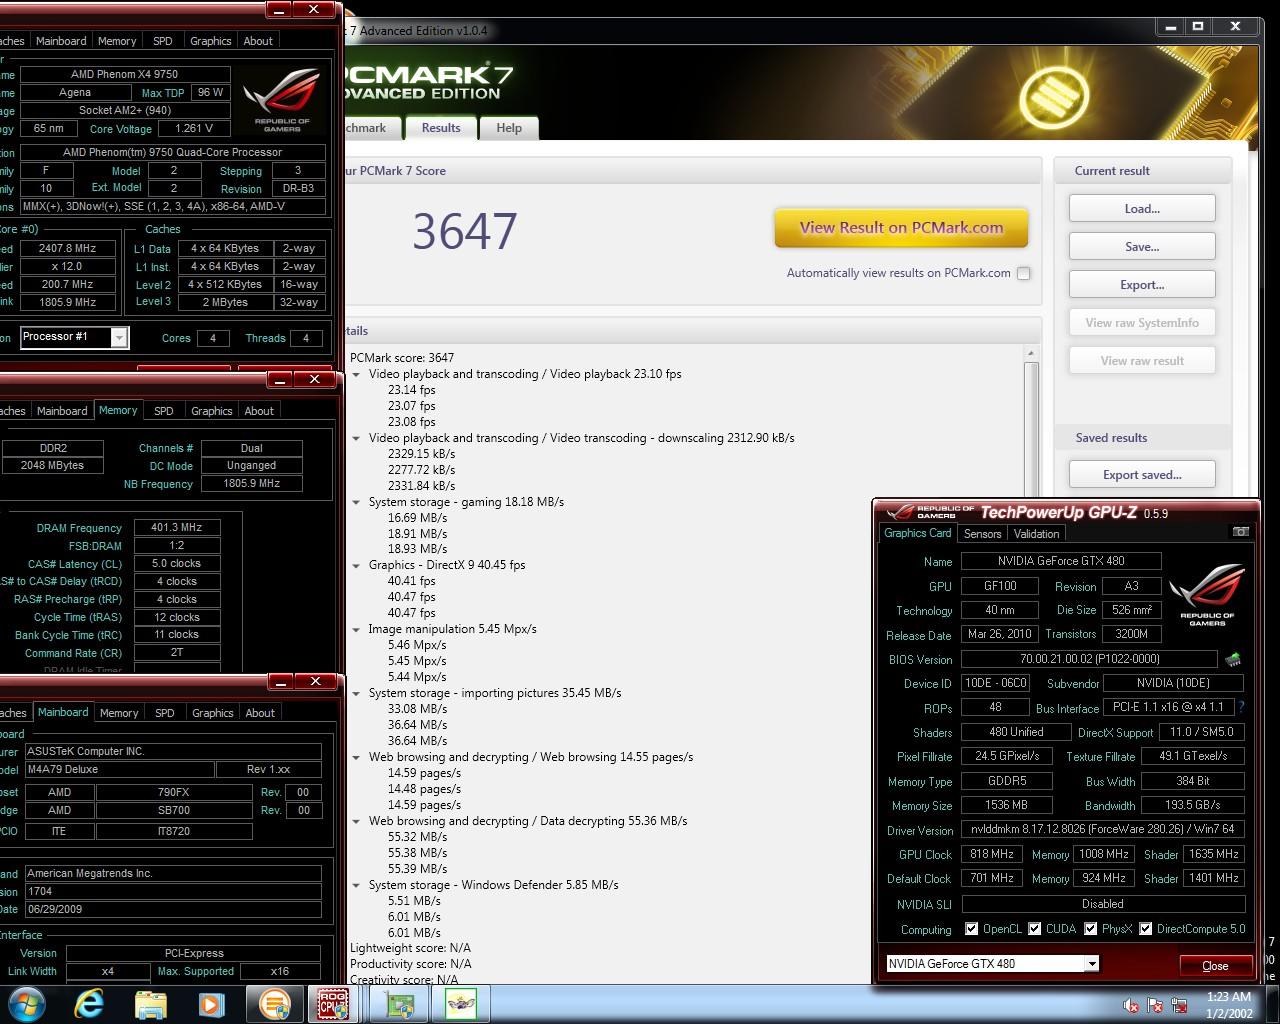Screen dimensions: 1280x1024
Task: Click the Show desktop strip at the taskbar's end
Action: pyautogui.click(x=1273, y=1004)
